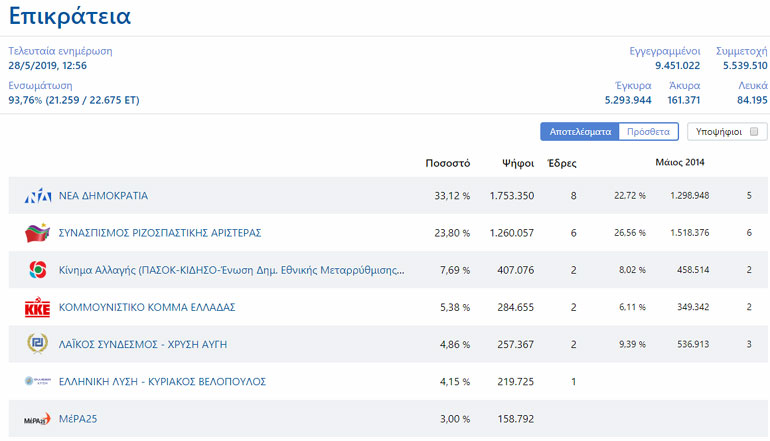This screenshot has height=441, width=770.
Task: Click the Επικράτεια page heading
Action: coord(69,17)
